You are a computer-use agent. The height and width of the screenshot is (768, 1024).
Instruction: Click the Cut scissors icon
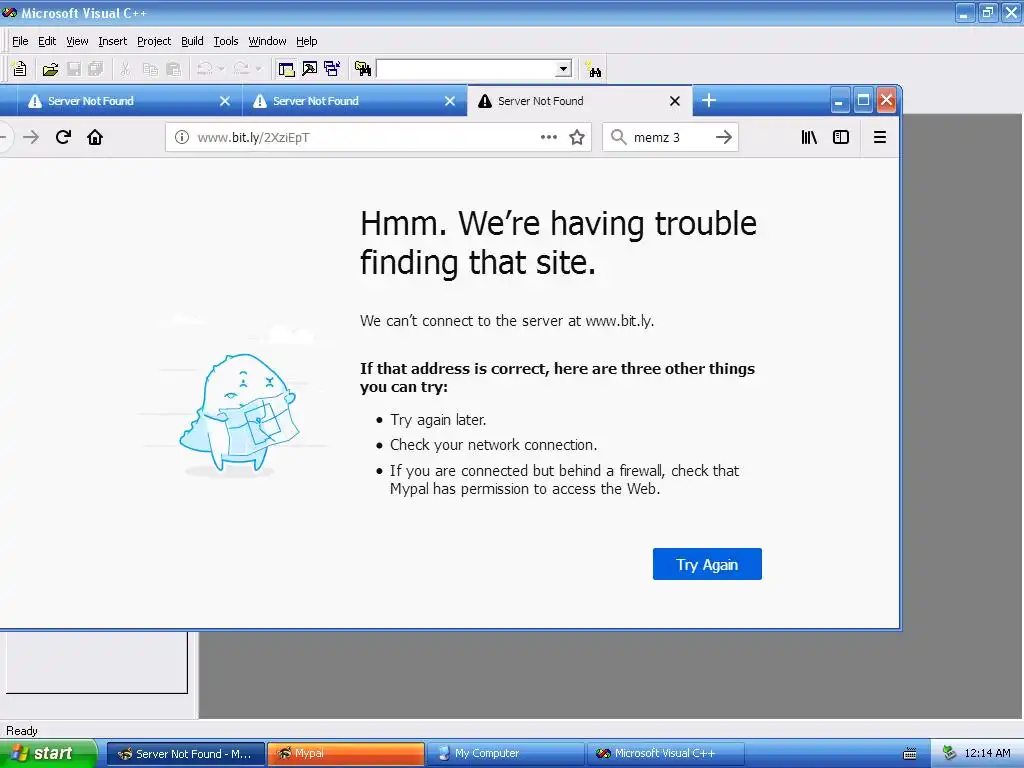(x=125, y=69)
